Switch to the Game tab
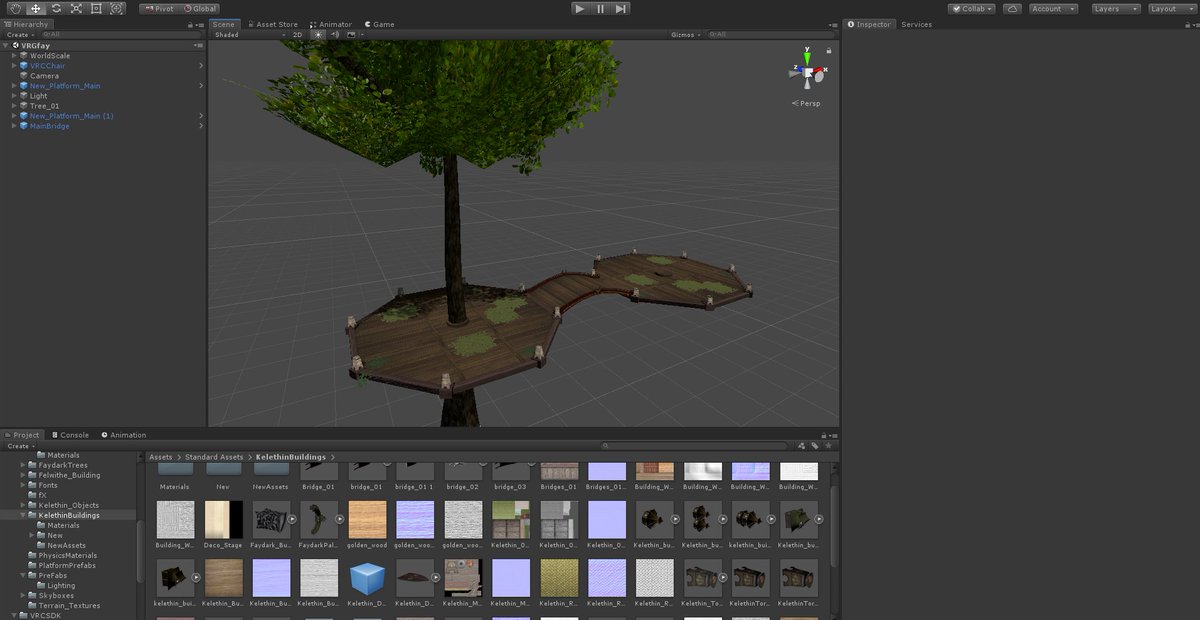 (x=380, y=24)
